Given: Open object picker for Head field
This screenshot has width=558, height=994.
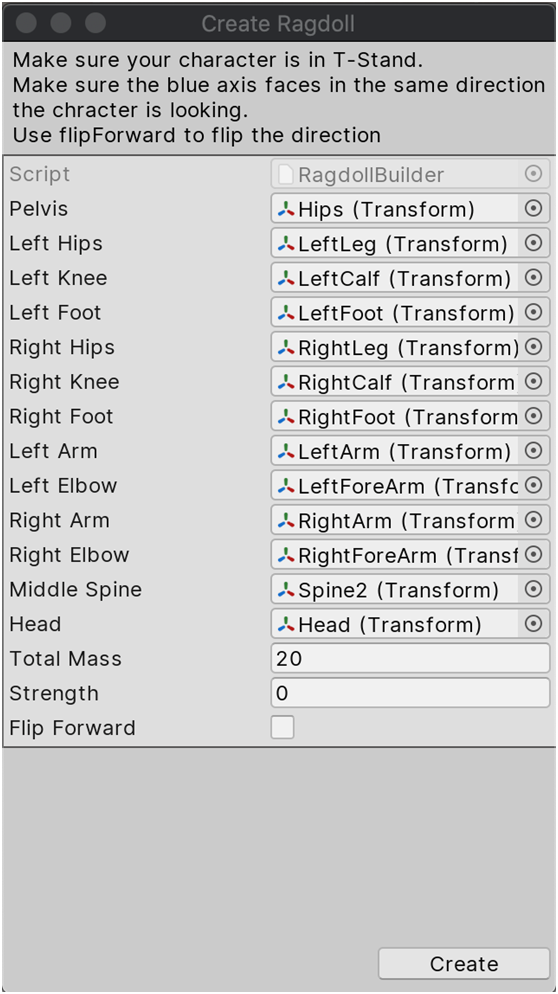Looking at the screenshot, I should click(x=534, y=624).
